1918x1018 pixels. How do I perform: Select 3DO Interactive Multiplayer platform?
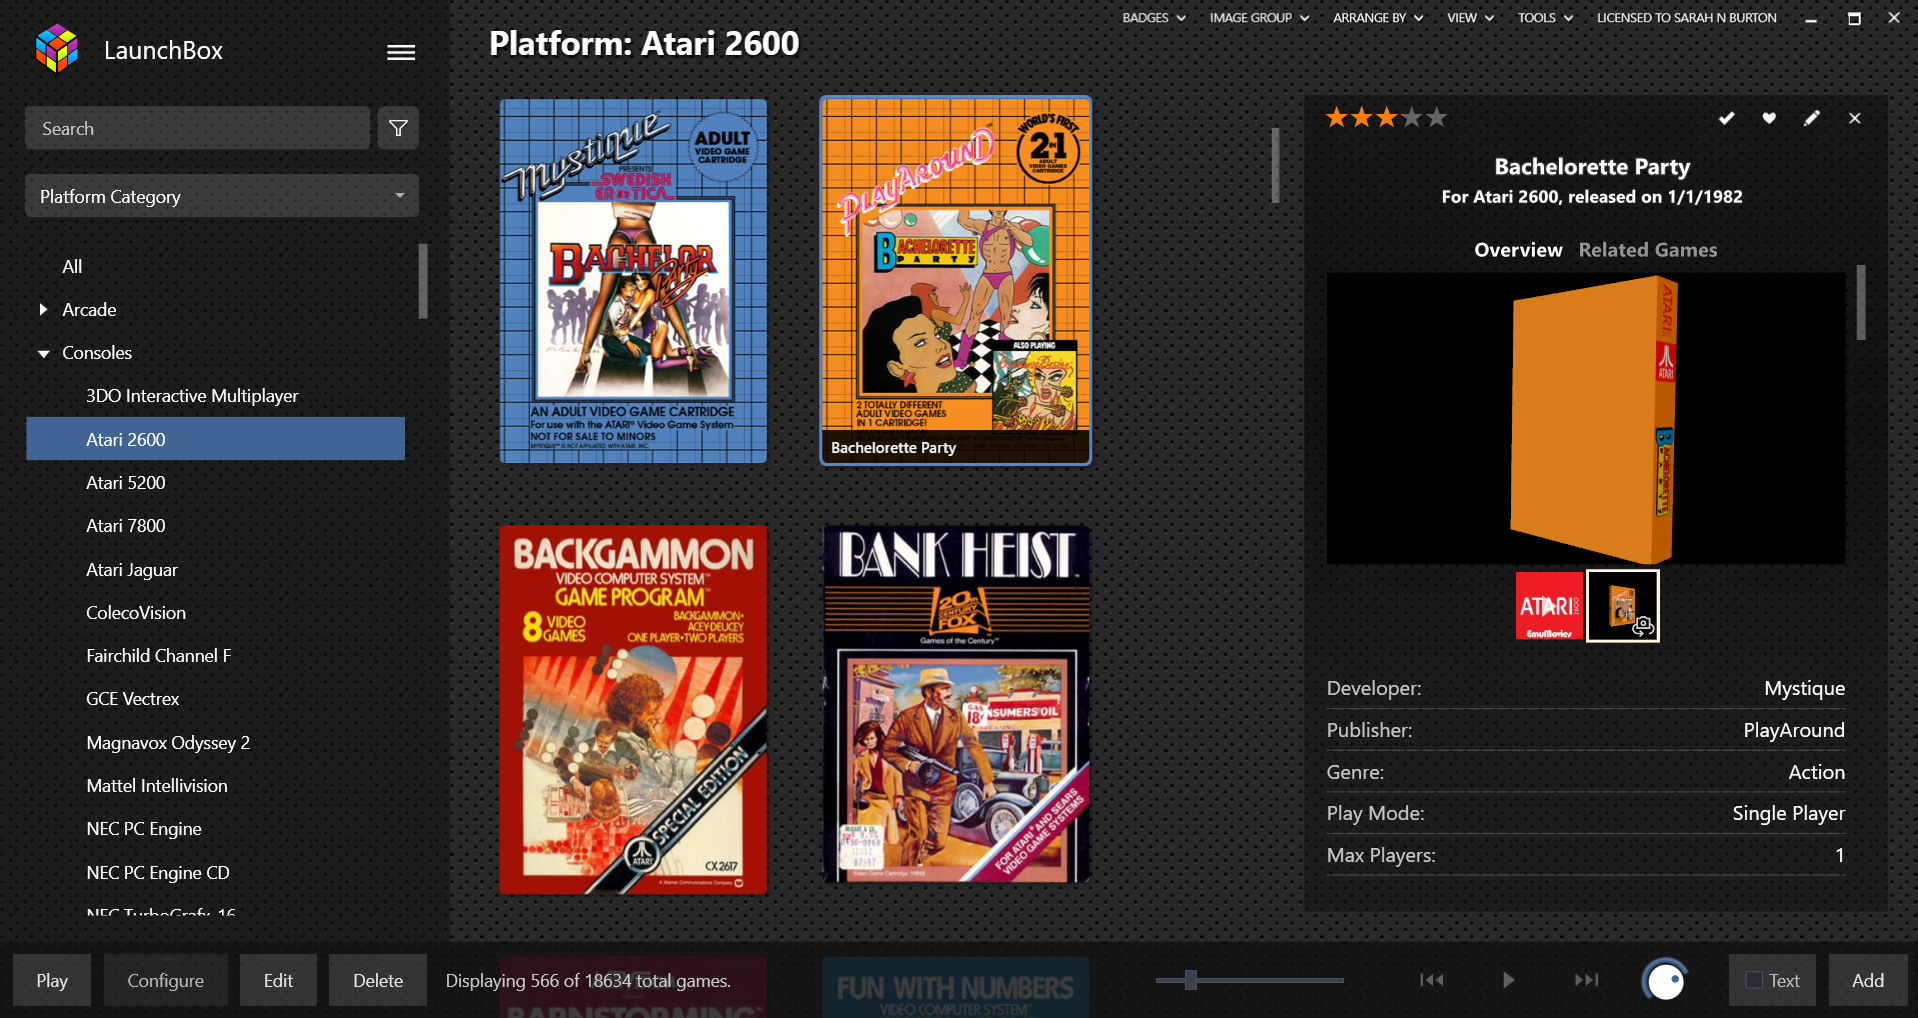[192, 396]
